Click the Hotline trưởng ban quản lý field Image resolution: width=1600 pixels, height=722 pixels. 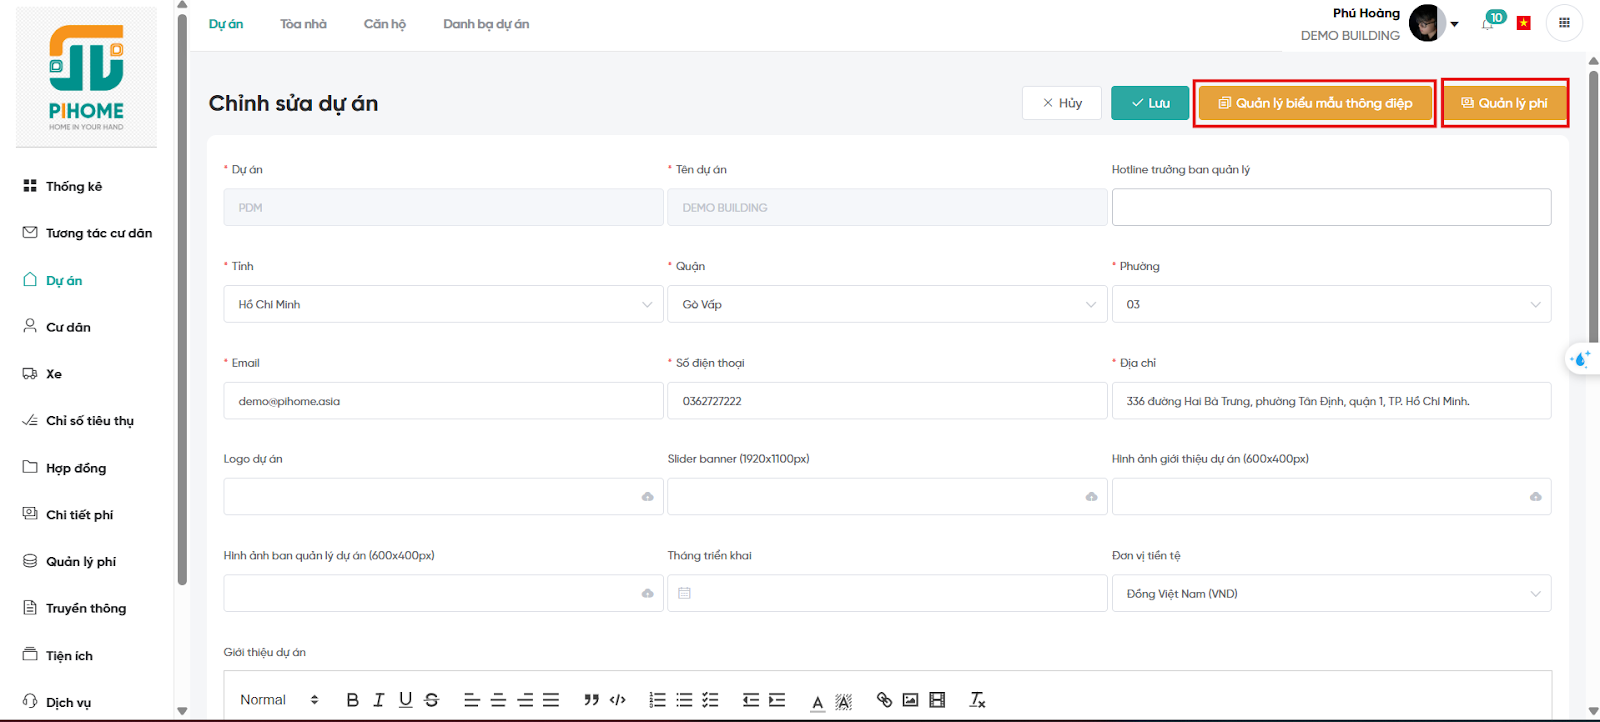[x=1331, y=208]
